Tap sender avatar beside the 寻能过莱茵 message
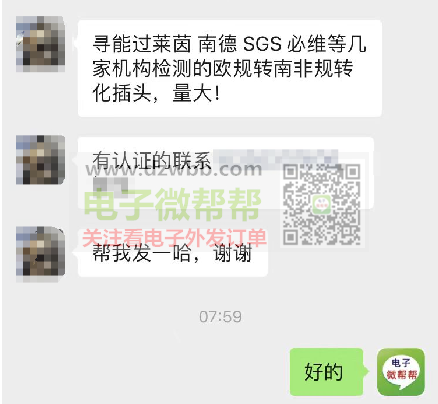This screenshot has width=438, height=404. tap(40, 44)
